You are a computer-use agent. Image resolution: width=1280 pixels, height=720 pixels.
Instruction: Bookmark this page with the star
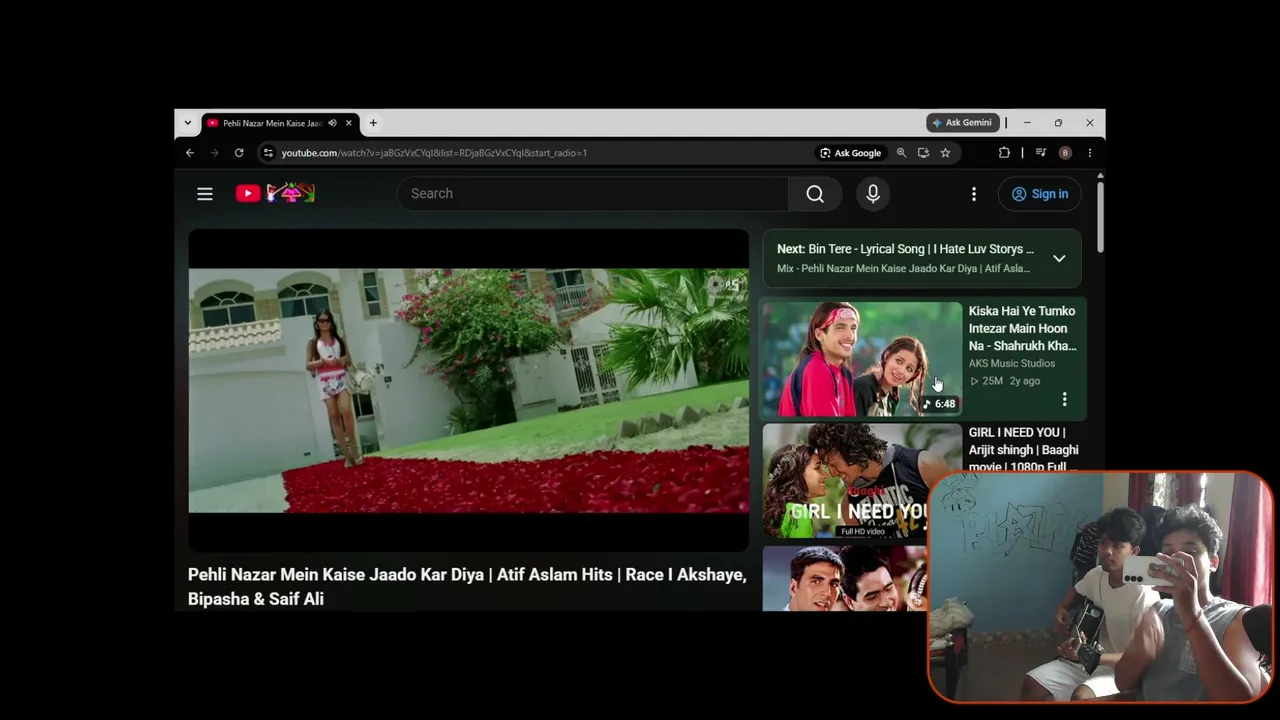pos(945,153)
